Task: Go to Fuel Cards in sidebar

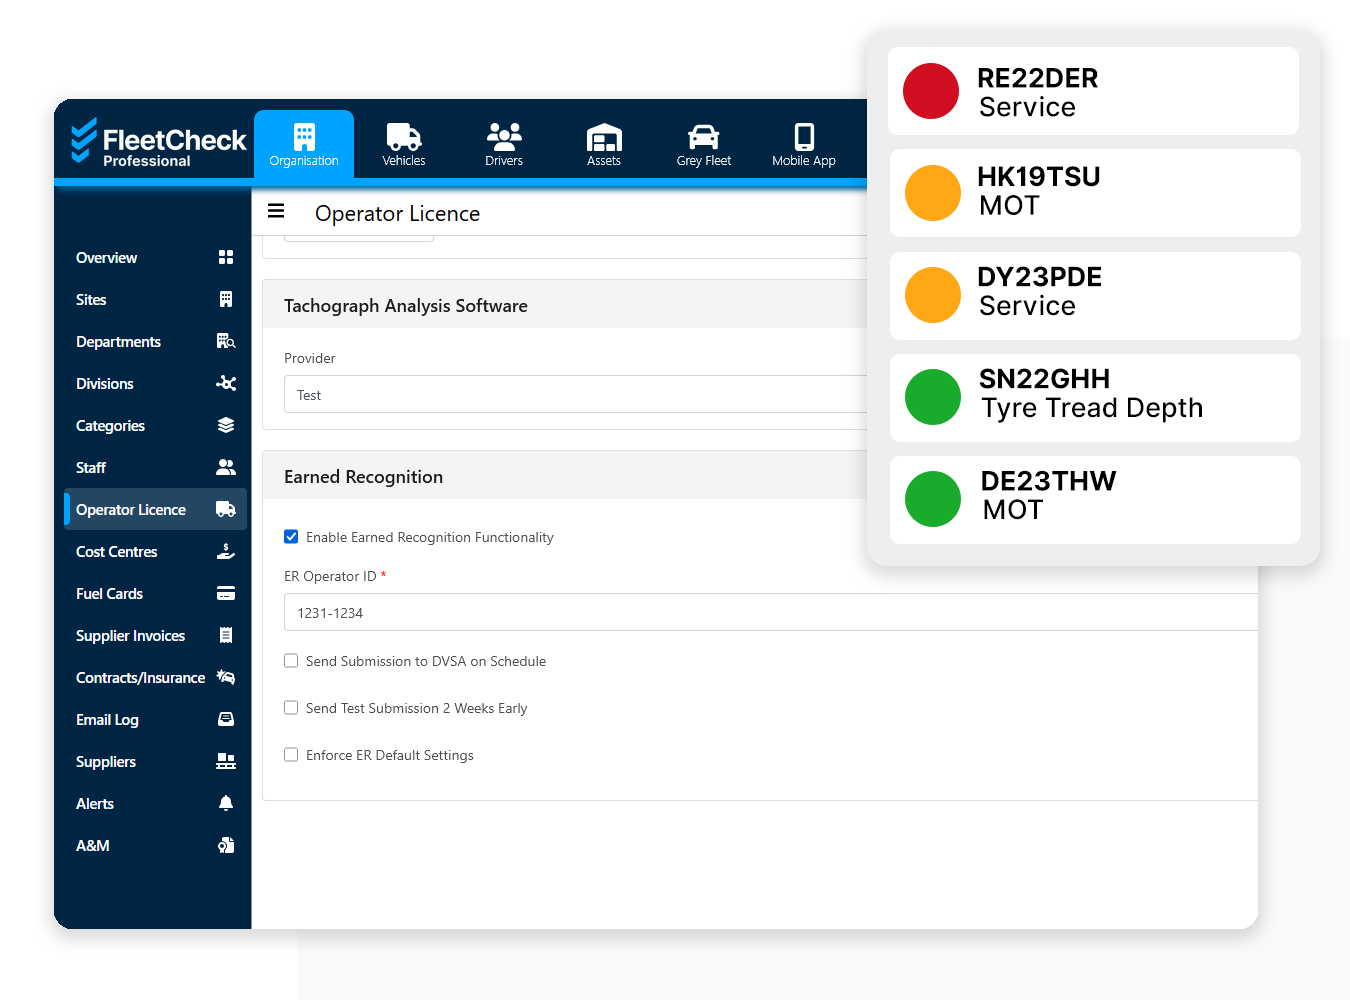Action: click(110, 594)
